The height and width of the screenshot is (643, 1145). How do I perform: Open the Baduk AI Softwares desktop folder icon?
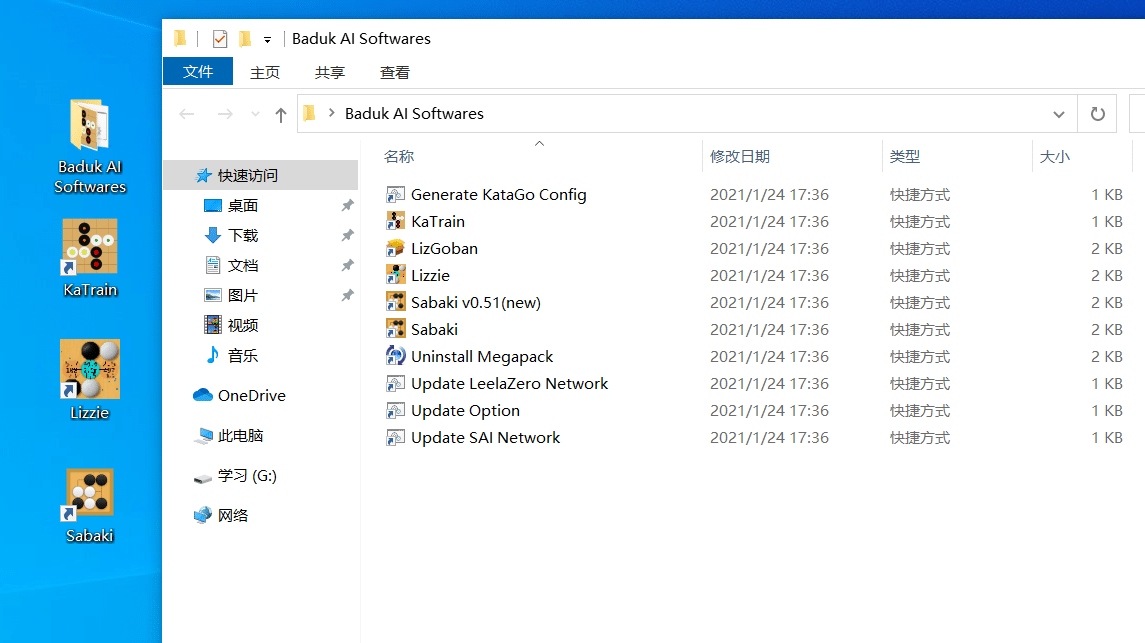(90, 126)
